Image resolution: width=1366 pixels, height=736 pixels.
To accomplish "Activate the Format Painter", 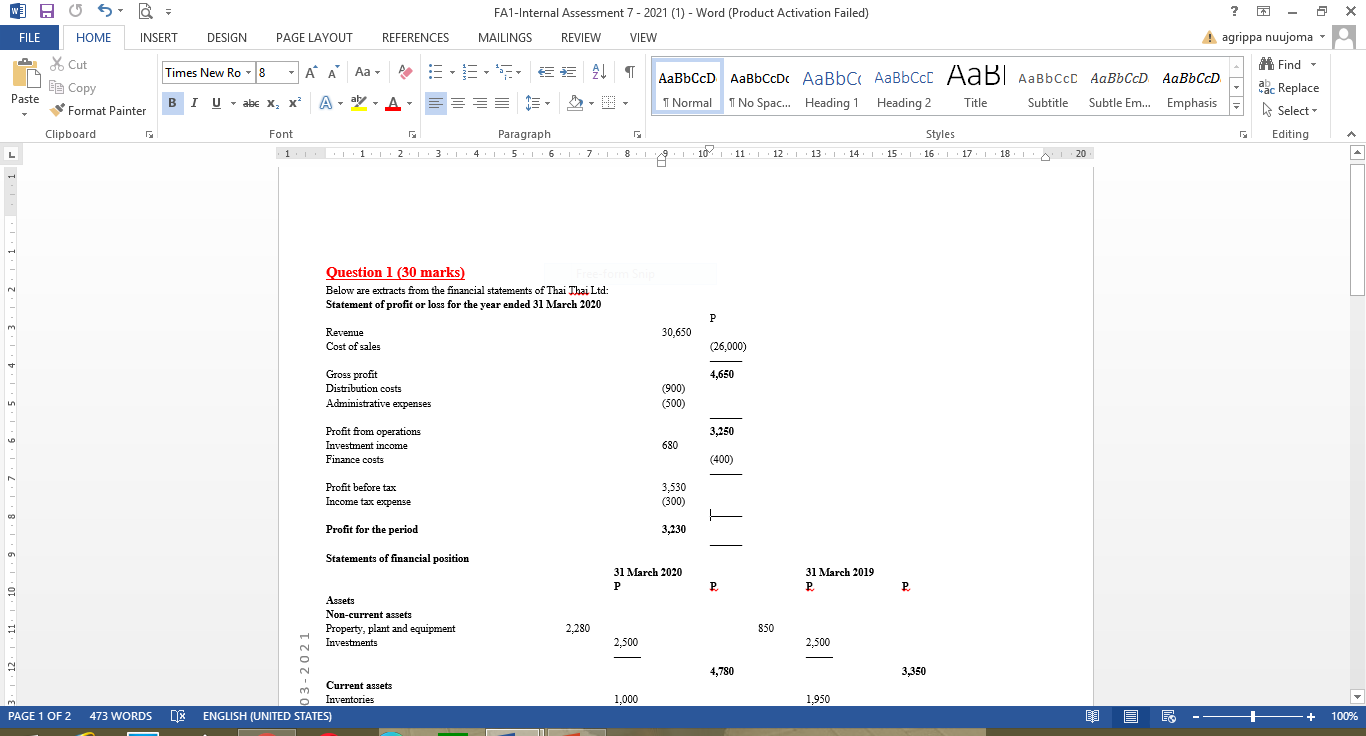I will 98,111.
